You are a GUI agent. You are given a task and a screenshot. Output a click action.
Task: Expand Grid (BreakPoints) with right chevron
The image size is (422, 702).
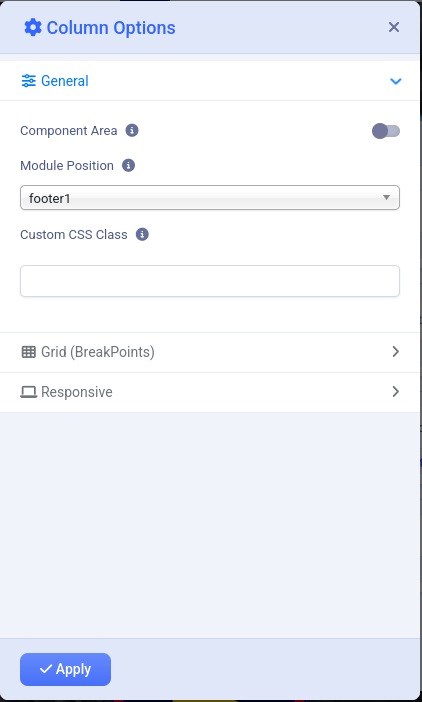coord(396,352)
